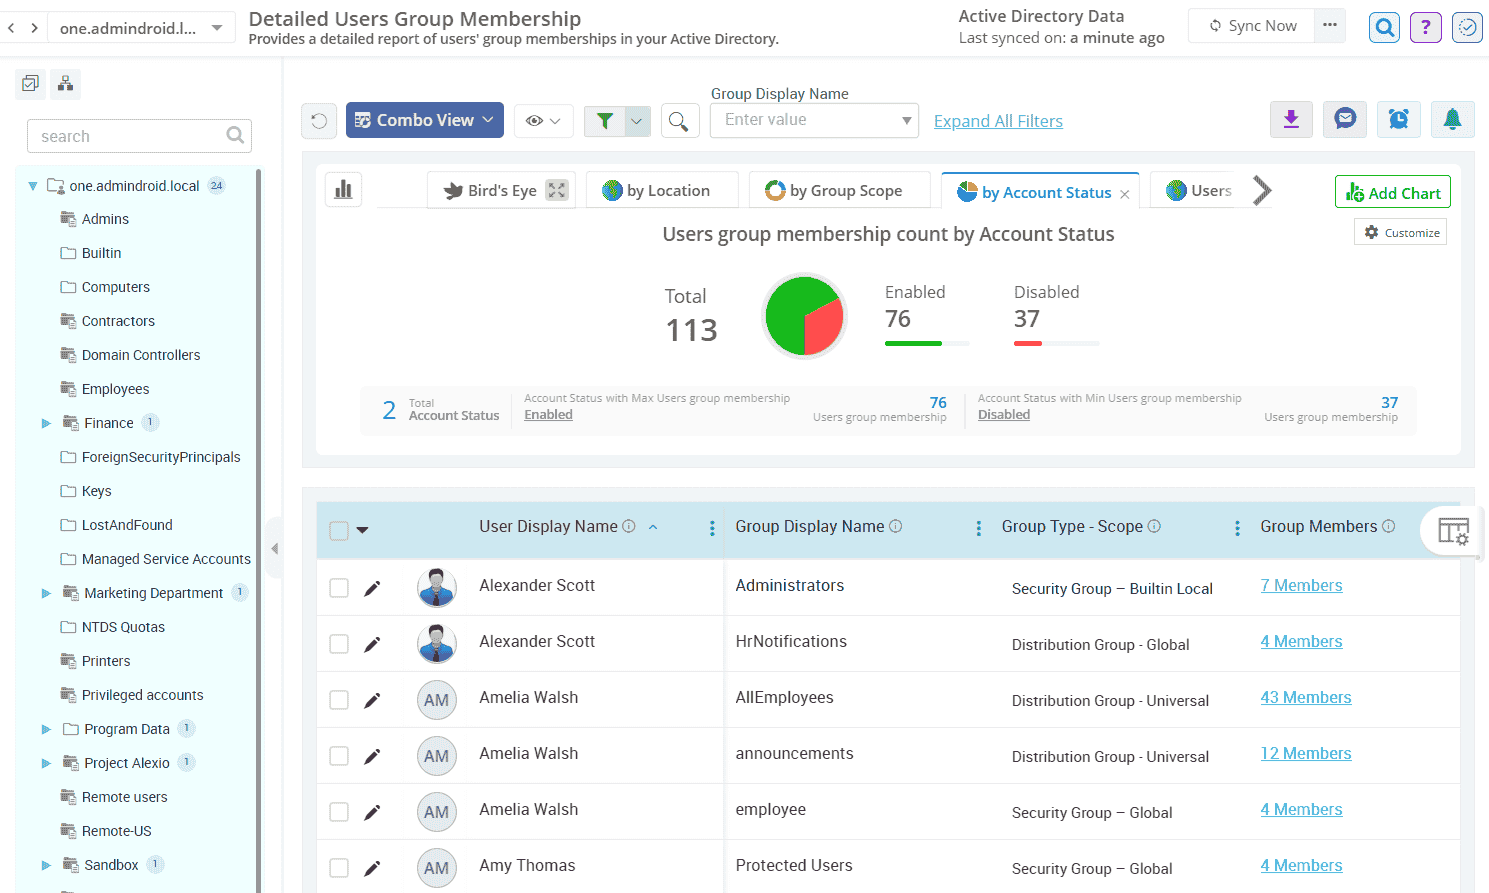This screenshot has height=893, width=1489.
Task: Open the Combo View dropdown
Action: pos(424,120)
